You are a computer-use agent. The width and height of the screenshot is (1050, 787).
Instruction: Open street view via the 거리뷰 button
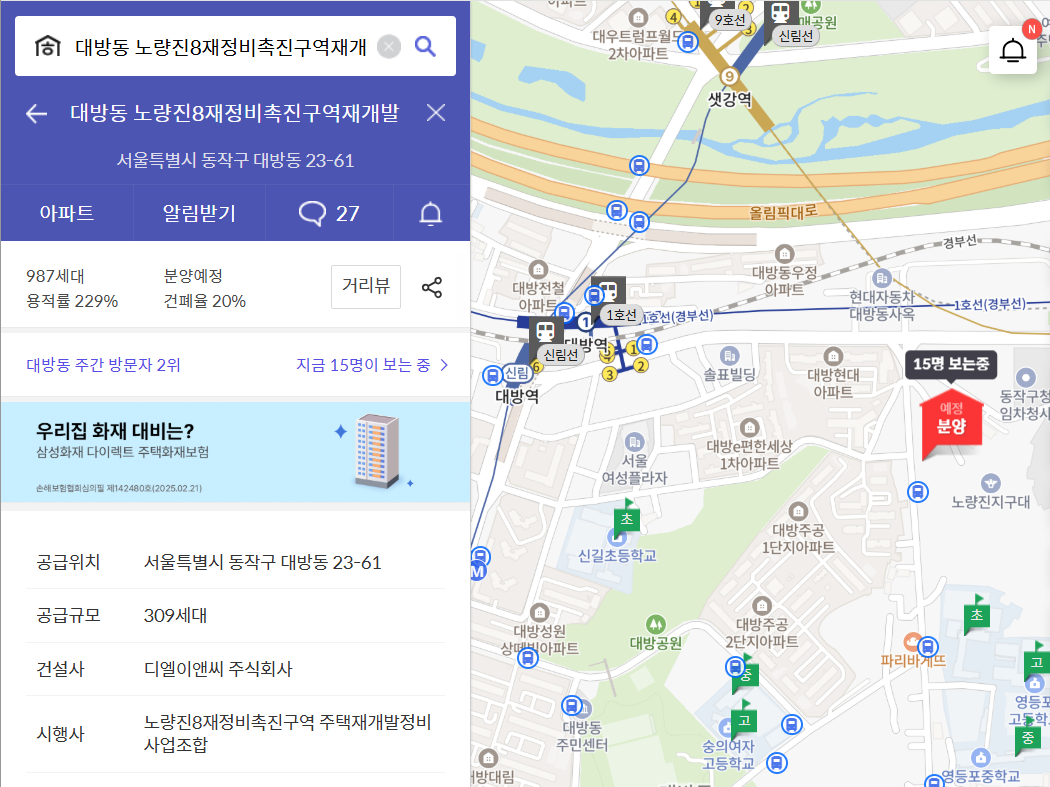click(x=365, y=286)
